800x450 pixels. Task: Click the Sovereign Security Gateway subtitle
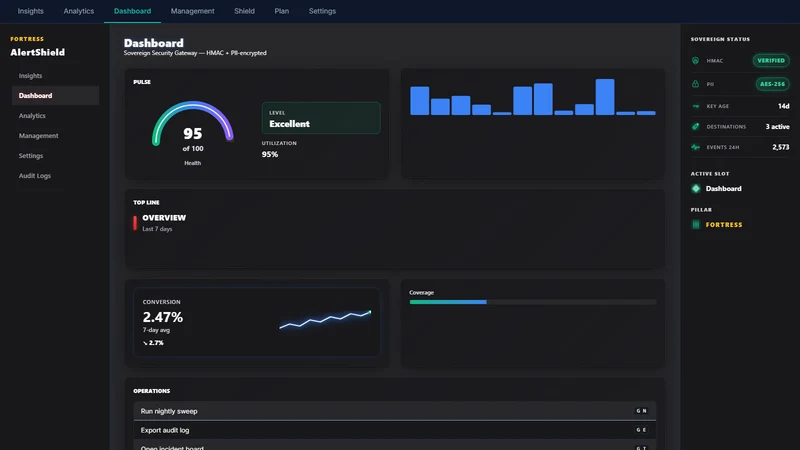coord(195,53)
